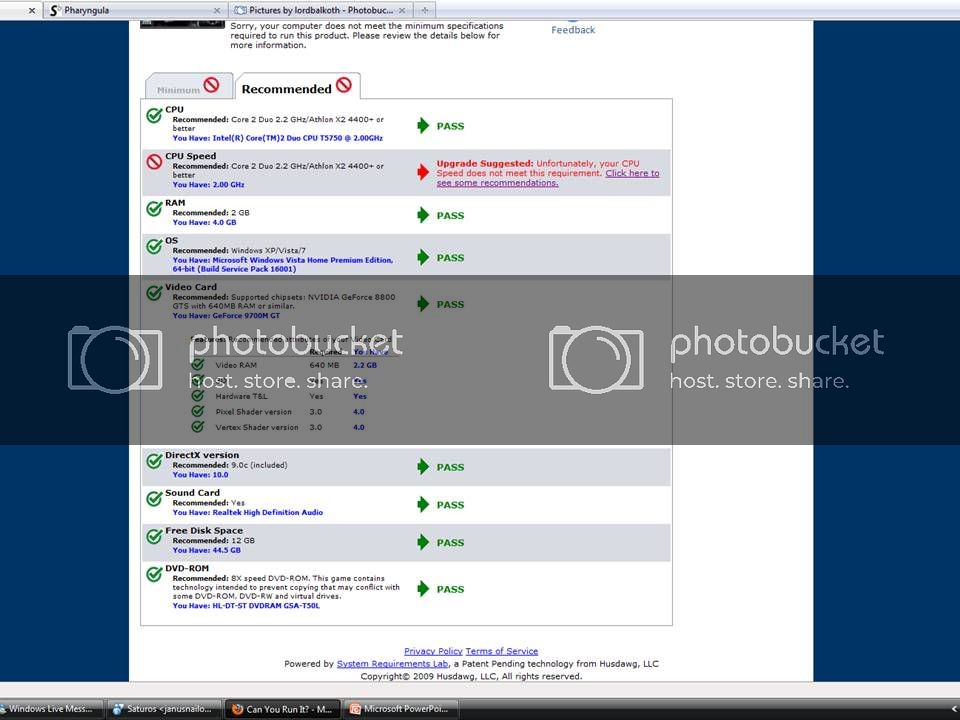Click the RAM row green checkmark icon
This screenshot has width=960, height=720.
154,209
